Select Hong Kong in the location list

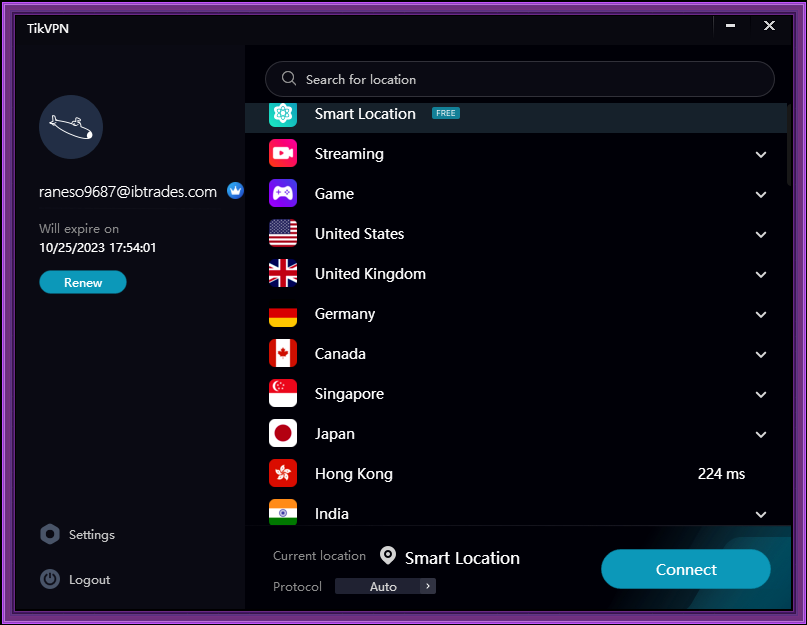[x=354, y=474]
